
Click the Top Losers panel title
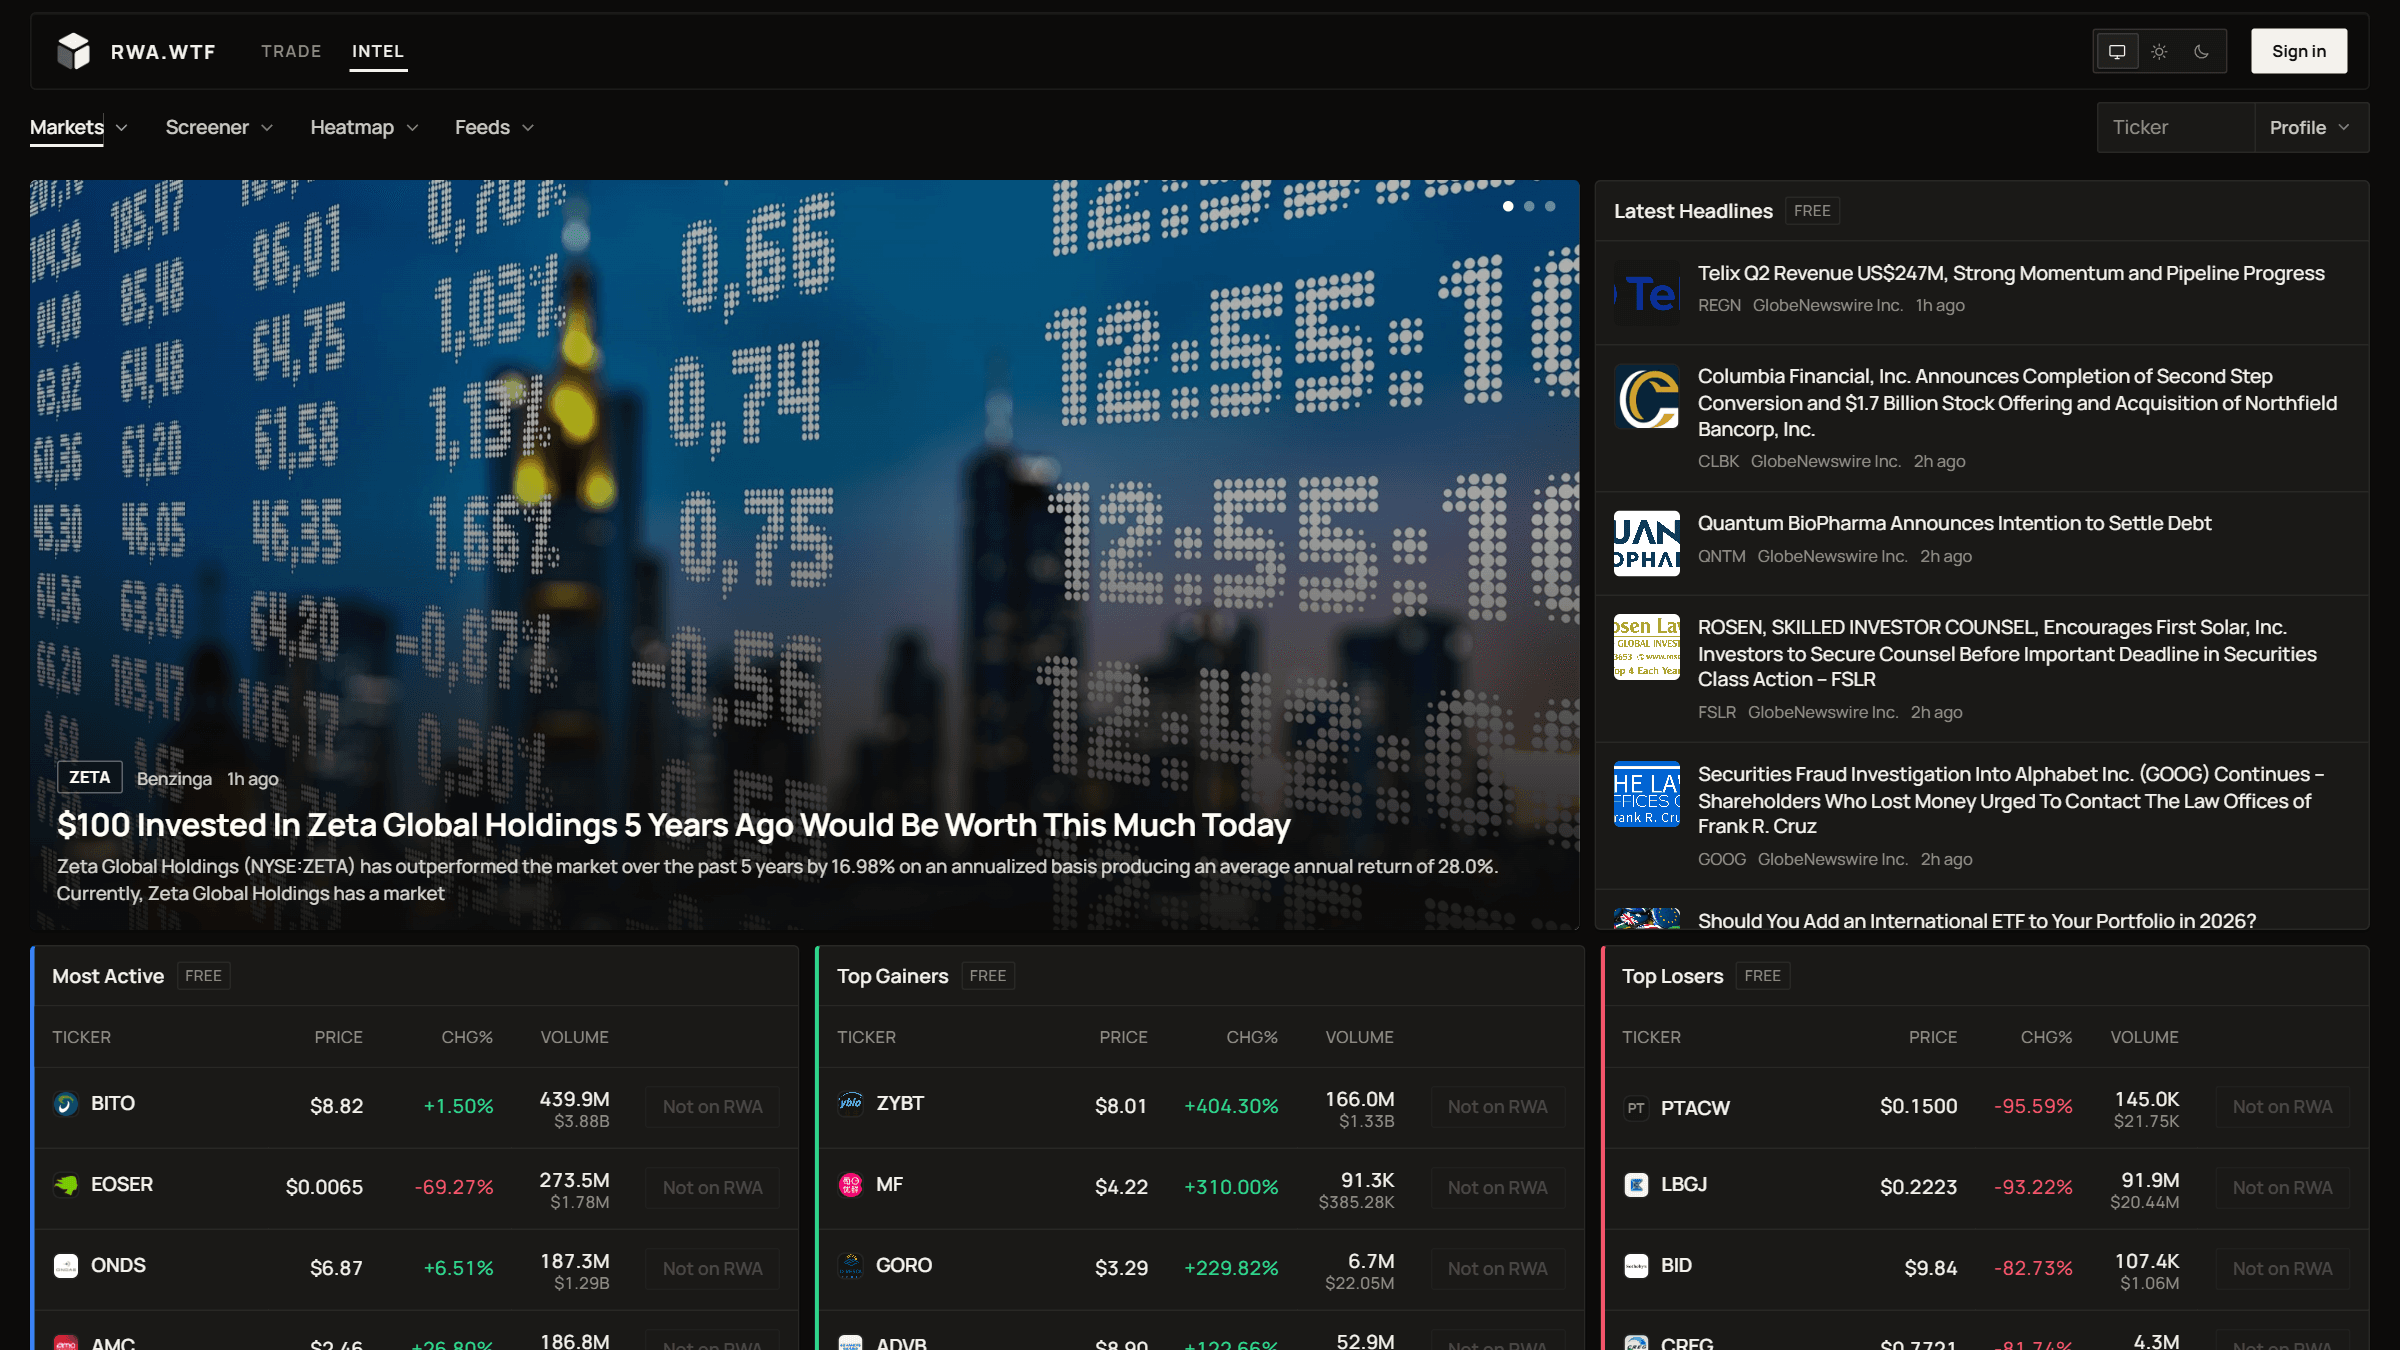[x=1672, y=976]
